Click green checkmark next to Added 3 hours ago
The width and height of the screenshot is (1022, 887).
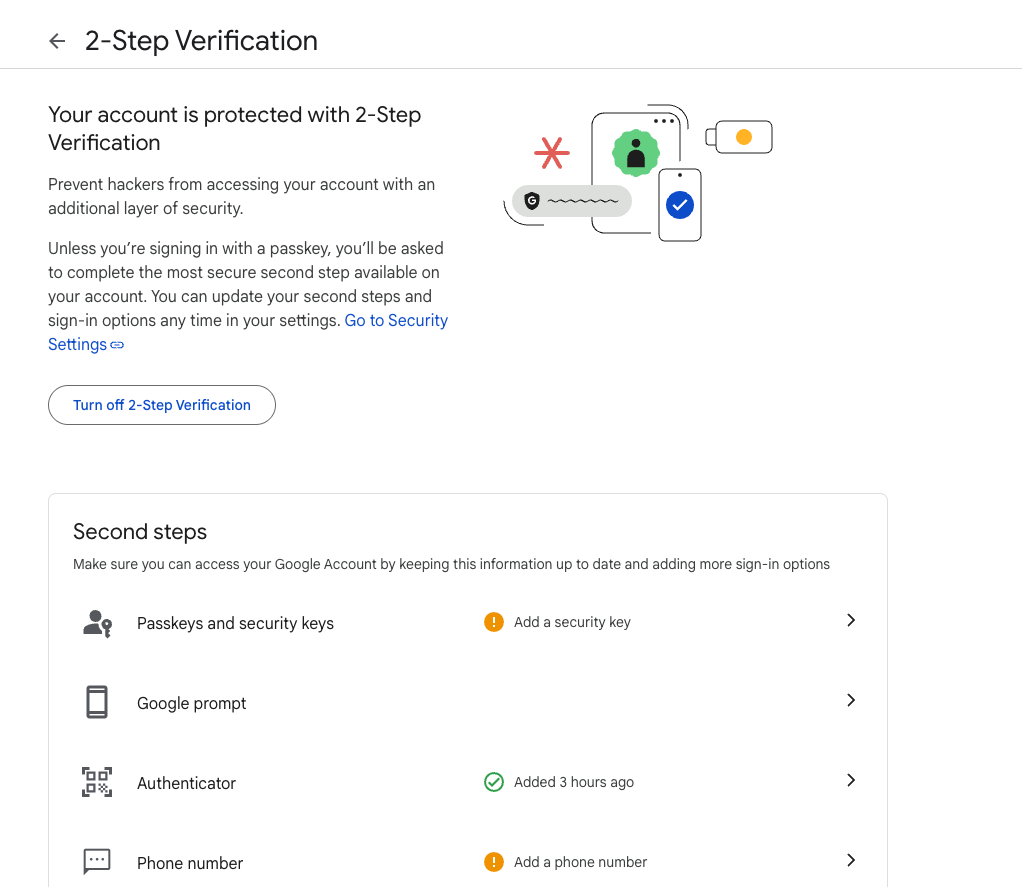pyautogui.click(x=493, y=782)
